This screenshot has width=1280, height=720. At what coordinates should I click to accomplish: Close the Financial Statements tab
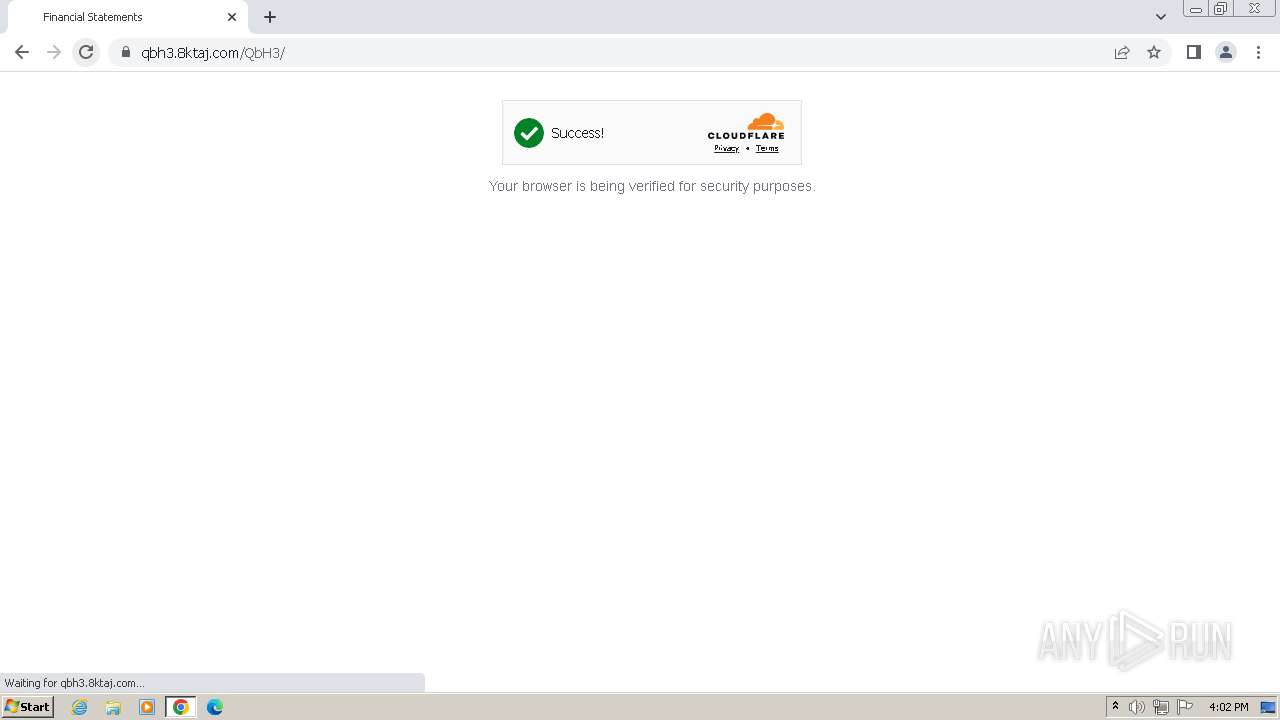point(232,17)
